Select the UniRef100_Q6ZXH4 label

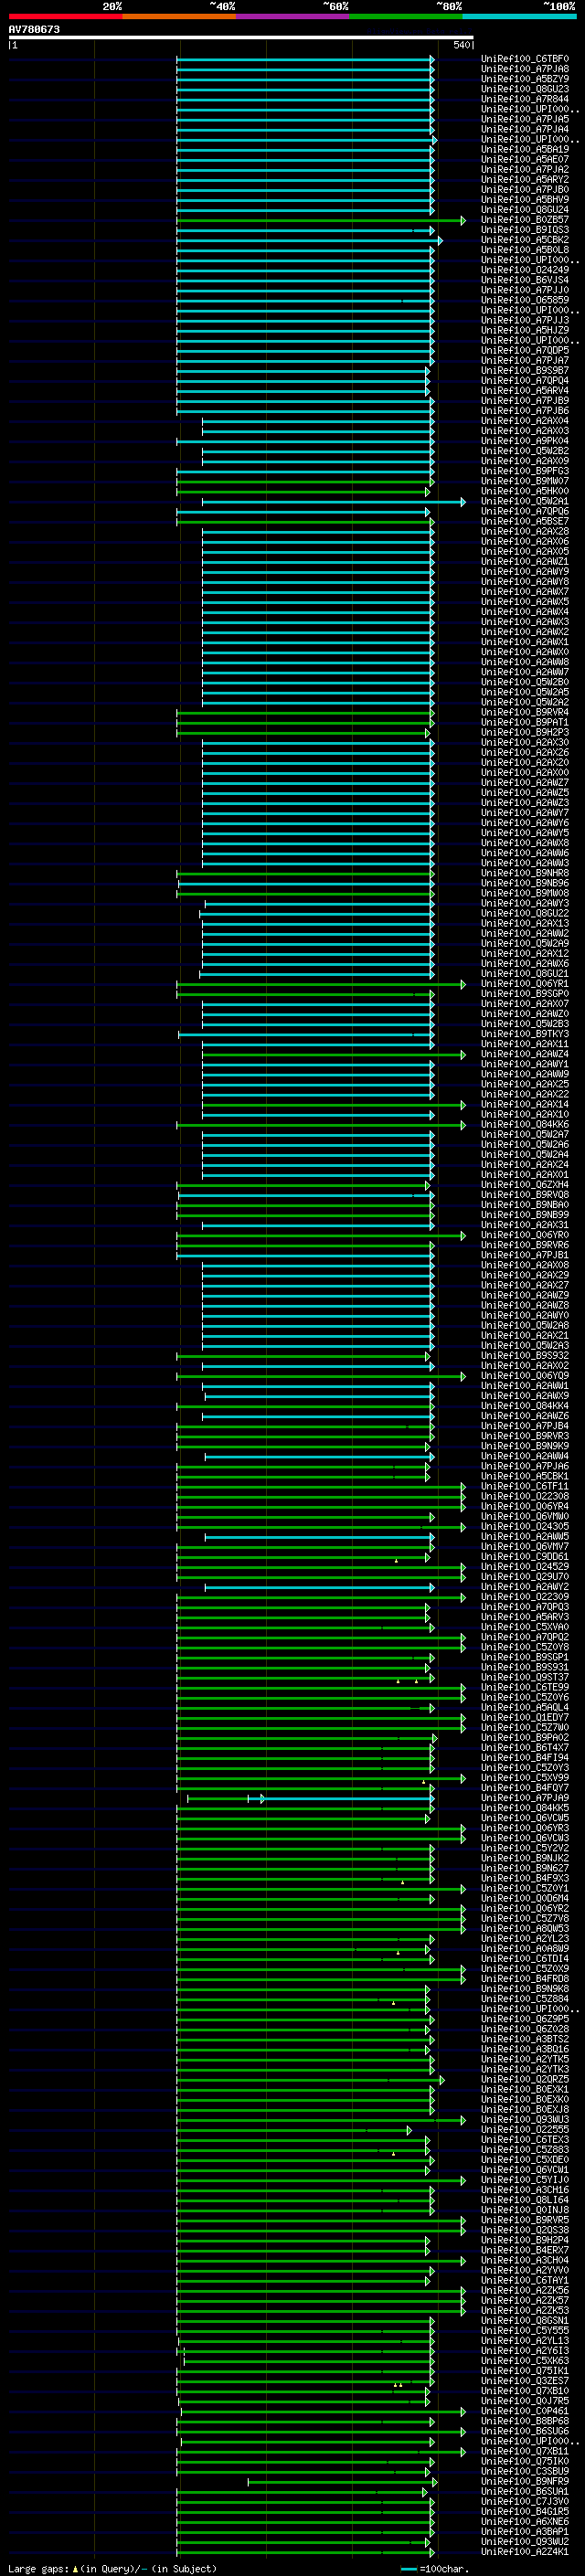pos(525,1185)
